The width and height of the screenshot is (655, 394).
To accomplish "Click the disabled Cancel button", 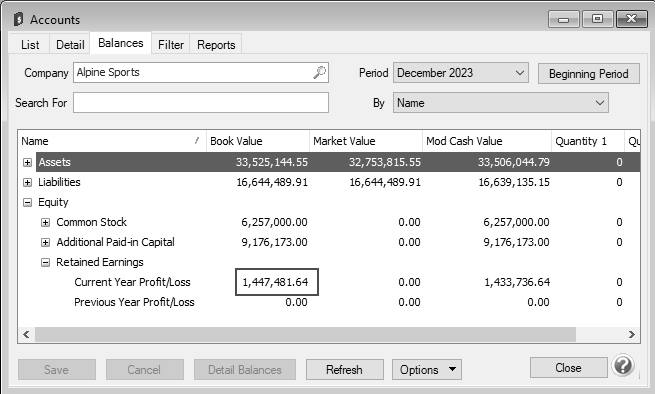I will [x=145, y=370].
